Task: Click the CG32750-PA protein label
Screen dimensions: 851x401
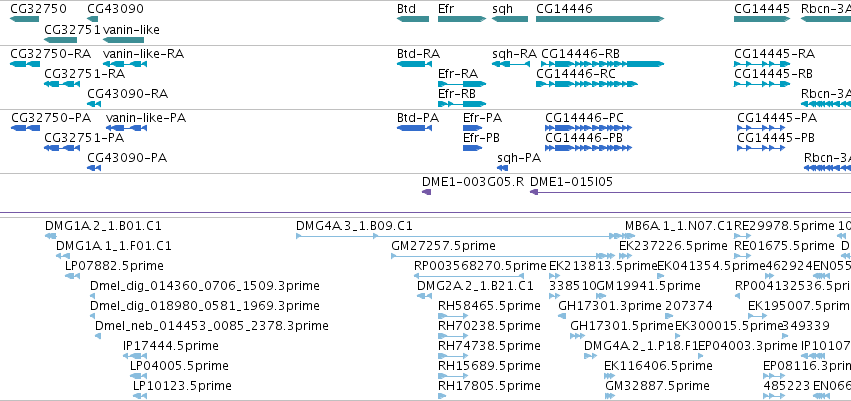Action: point(51,118)
